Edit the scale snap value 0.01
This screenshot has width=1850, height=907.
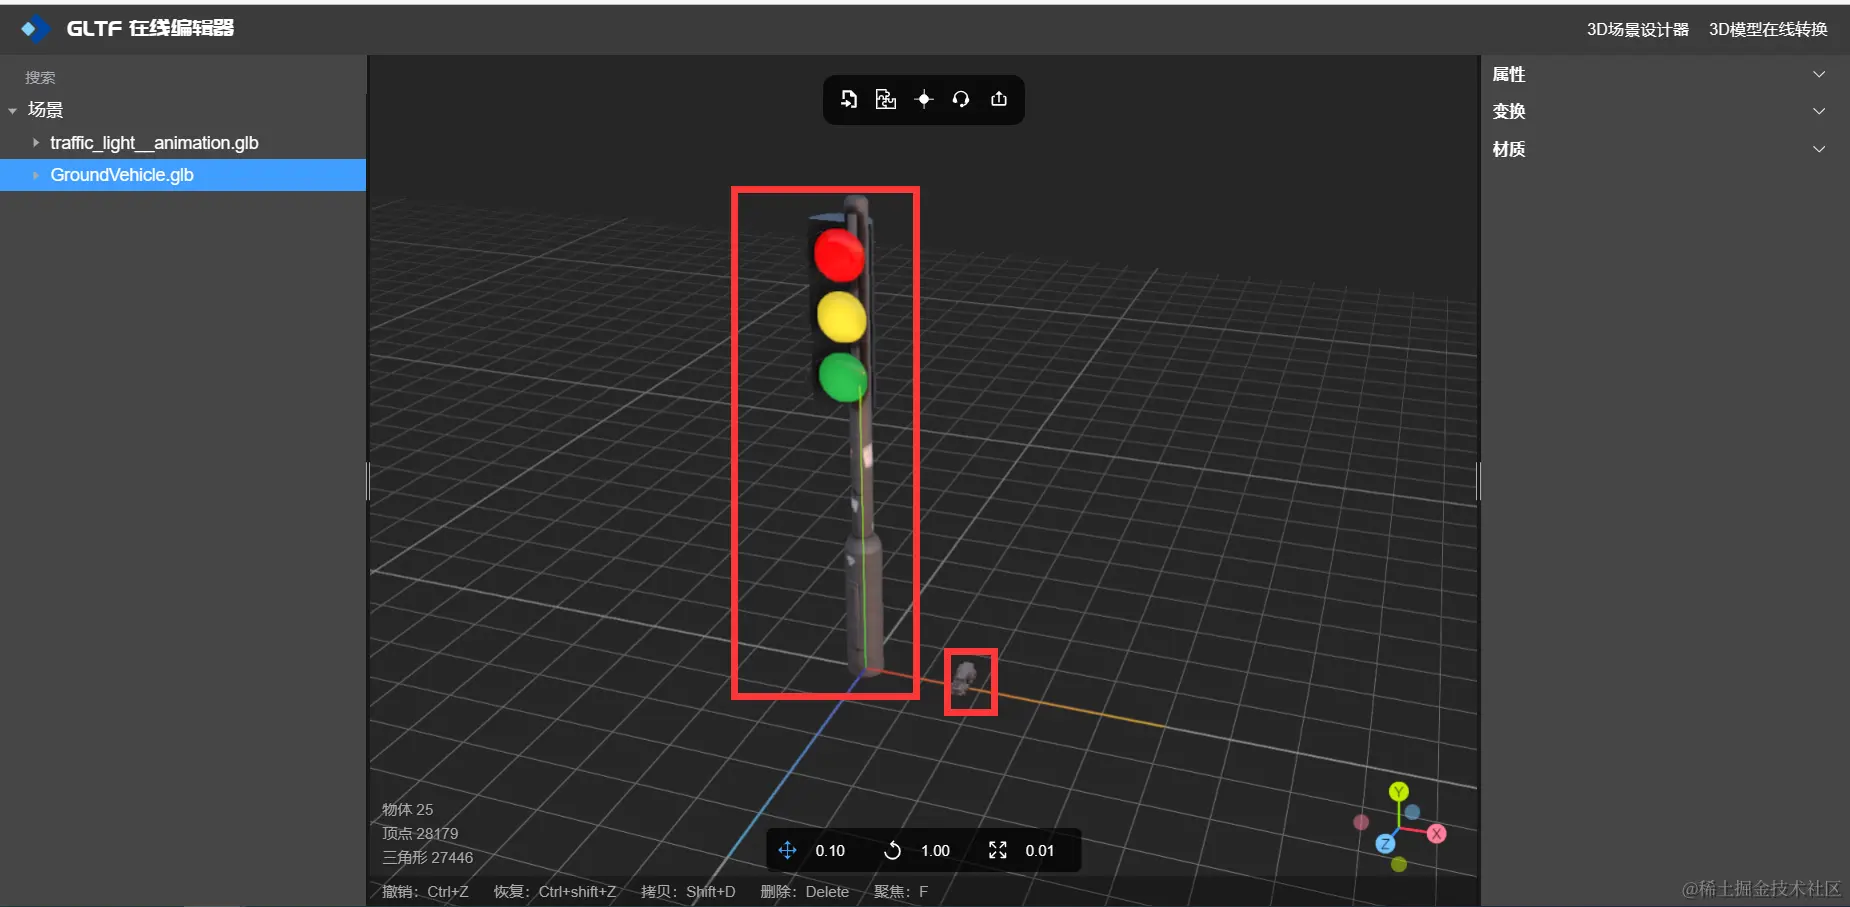pos(1039,851)
